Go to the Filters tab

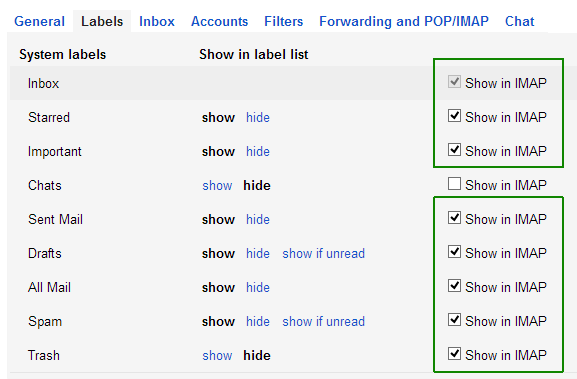tap(284, 21)
